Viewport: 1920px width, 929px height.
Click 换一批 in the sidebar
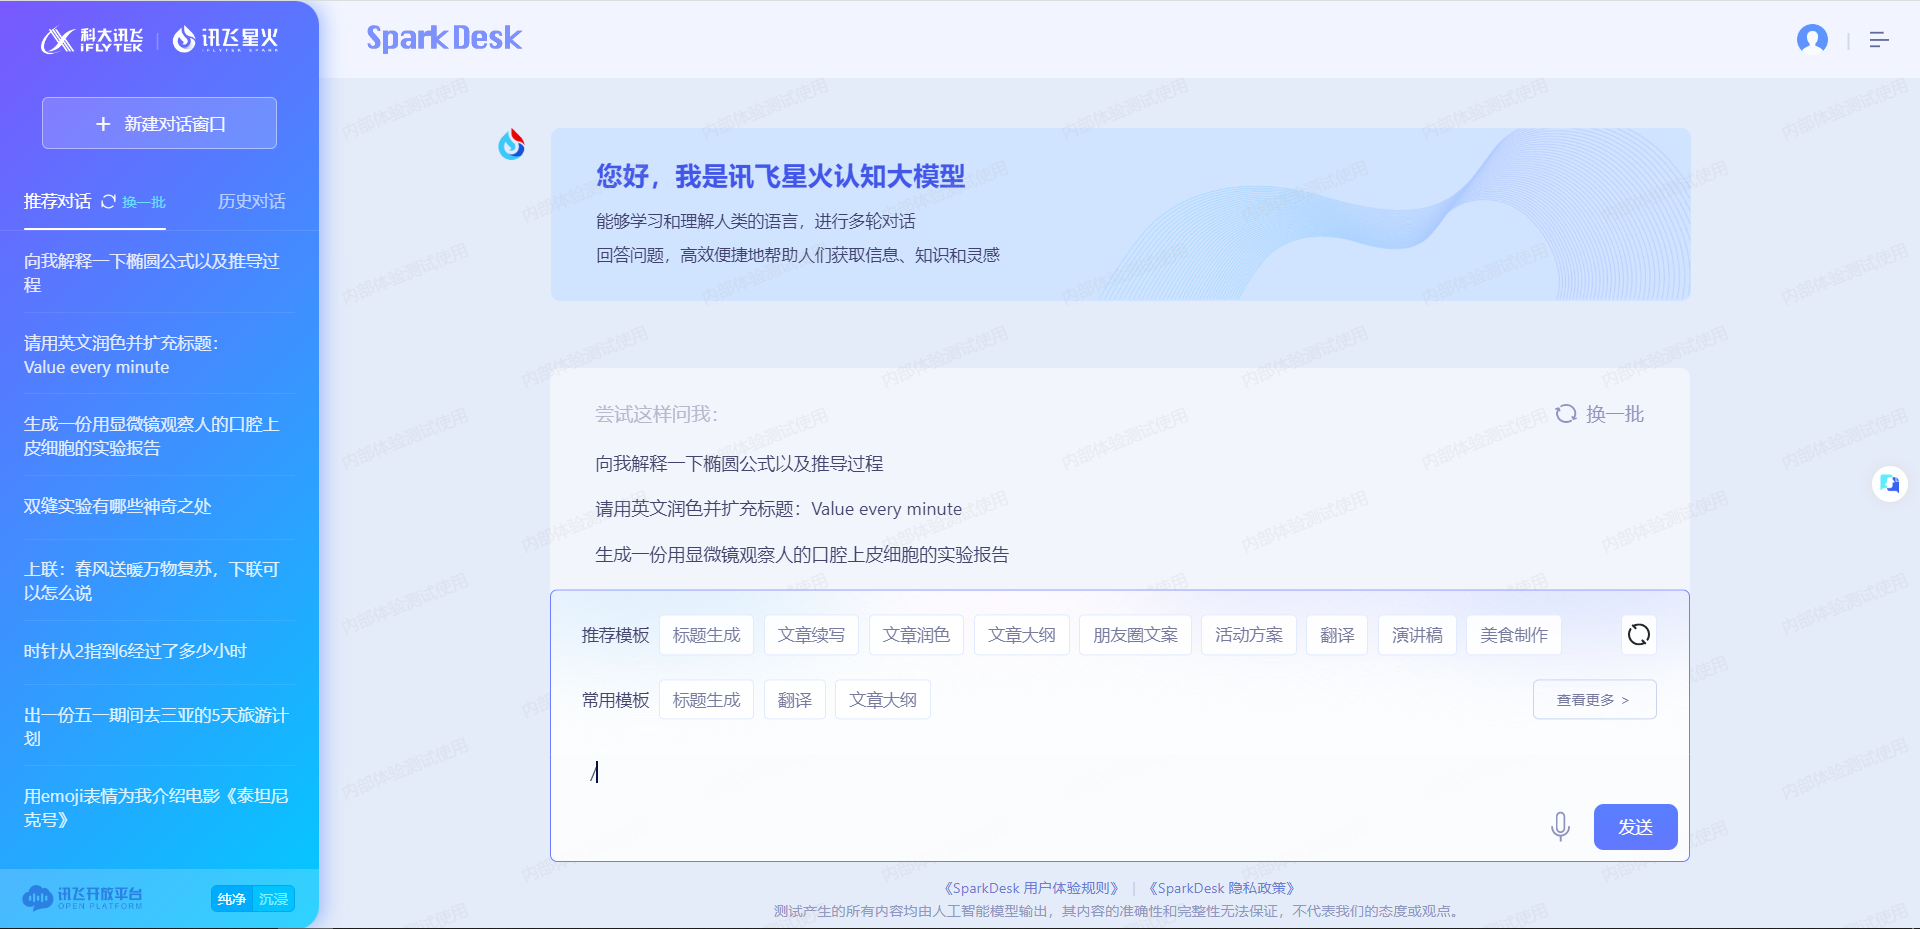click(134, 202)
